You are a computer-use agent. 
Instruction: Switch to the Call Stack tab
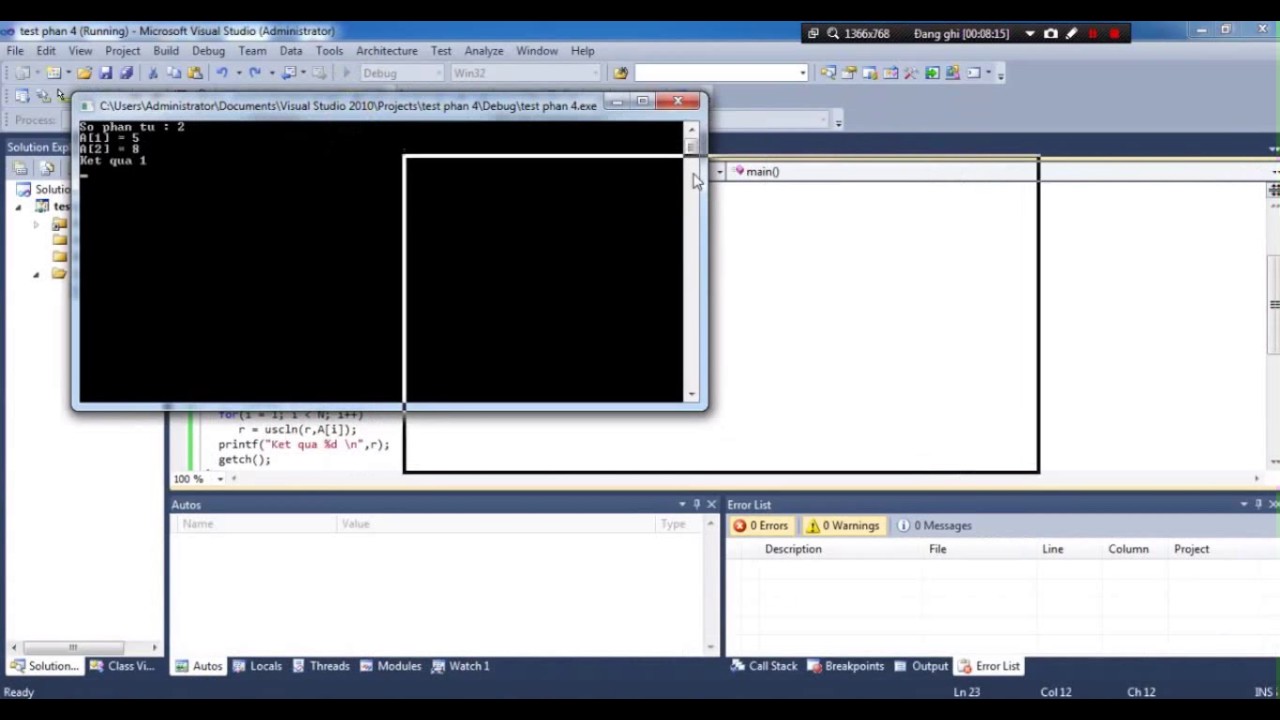click(x=764, y=666)
